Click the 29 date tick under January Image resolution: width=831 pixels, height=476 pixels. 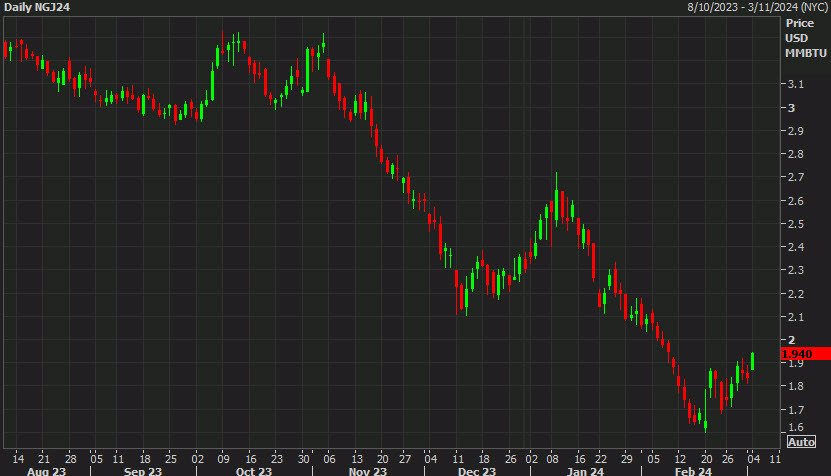pyautogui.click(x=627, y=459)
